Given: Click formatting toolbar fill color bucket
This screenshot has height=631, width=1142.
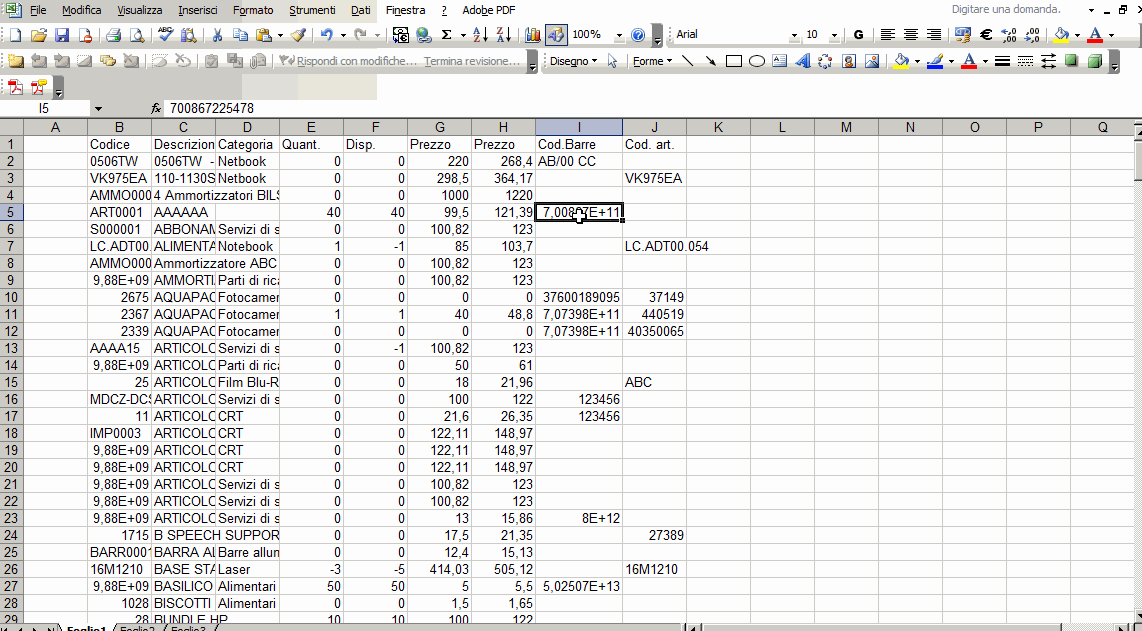Looking at the screenshot, I should (x=1061, y=35).
